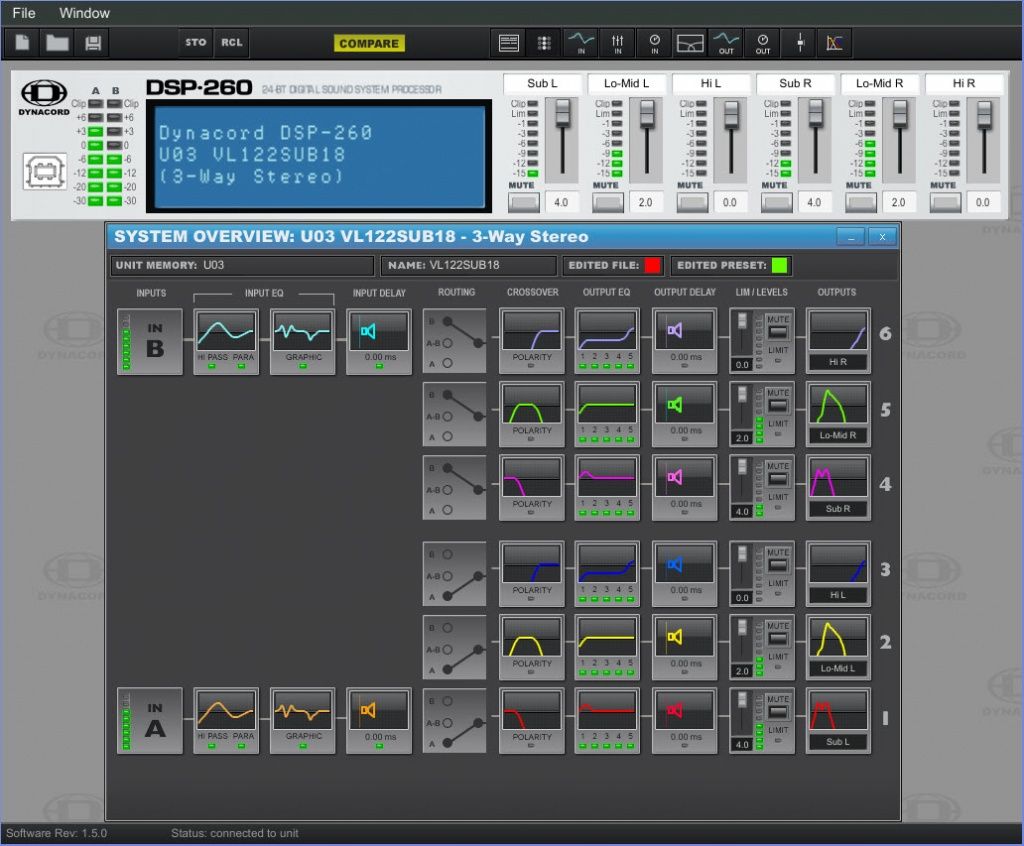Viewport: 1024px width, 846px height.
Task: Adjust the Lo-Mid R level fader
Action: [900, 114]
